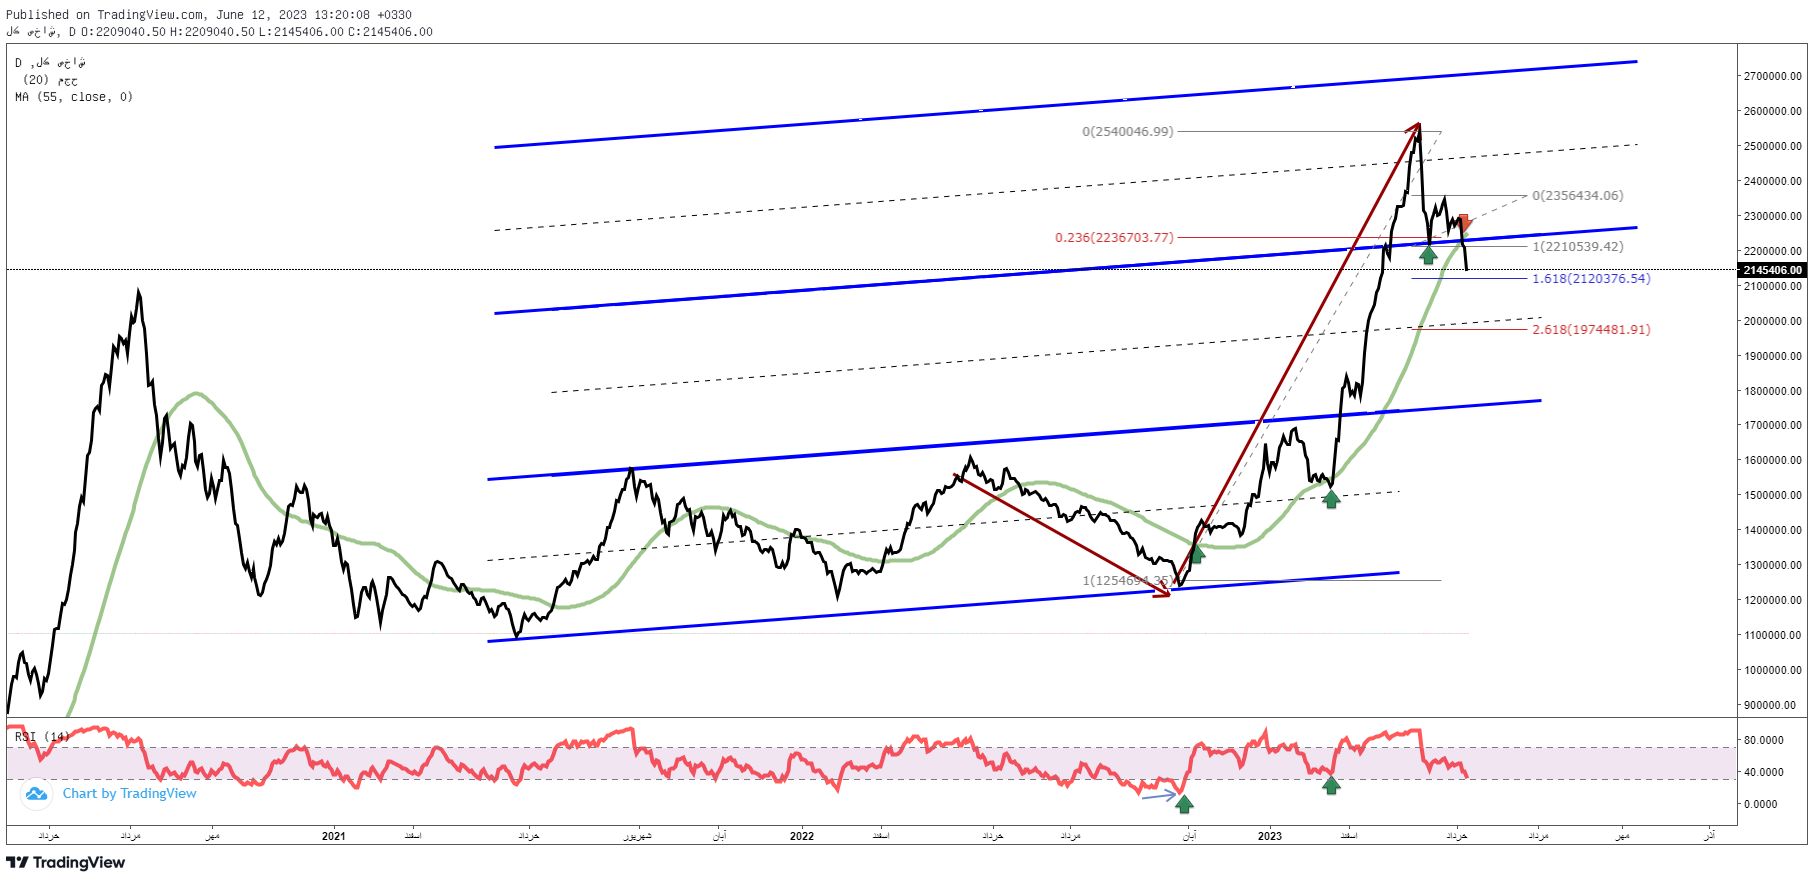Click the 1800000.00 price axis label
Screen dimensions: 1814x881
pyautogui.click(x=1773, y=391)
